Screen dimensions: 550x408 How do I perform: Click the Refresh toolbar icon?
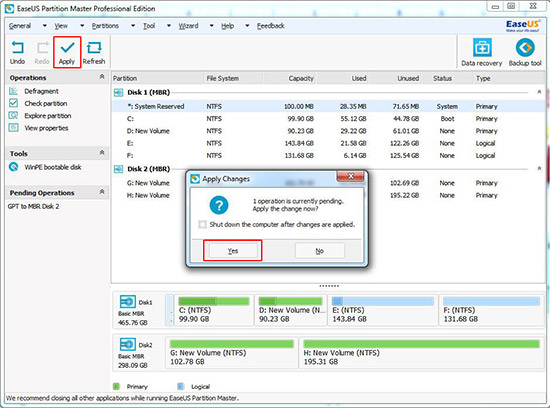94,48
